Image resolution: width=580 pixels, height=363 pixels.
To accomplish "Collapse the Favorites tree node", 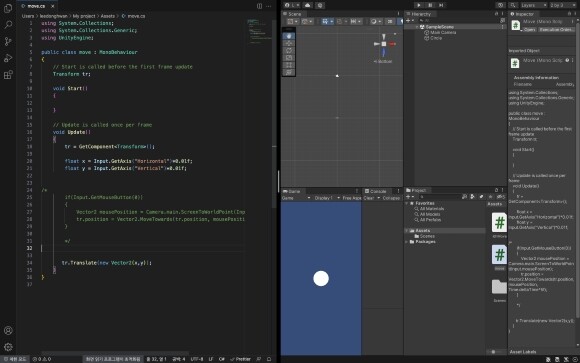I will coord(407,203).
